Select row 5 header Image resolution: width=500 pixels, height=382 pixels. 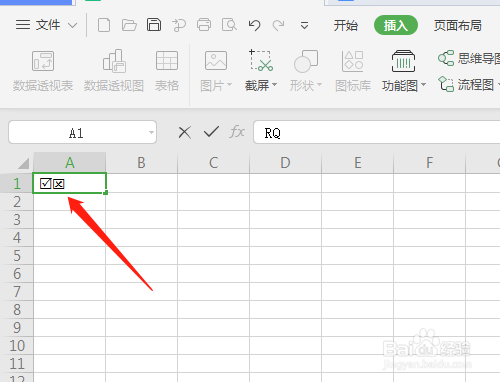point(17,256)
